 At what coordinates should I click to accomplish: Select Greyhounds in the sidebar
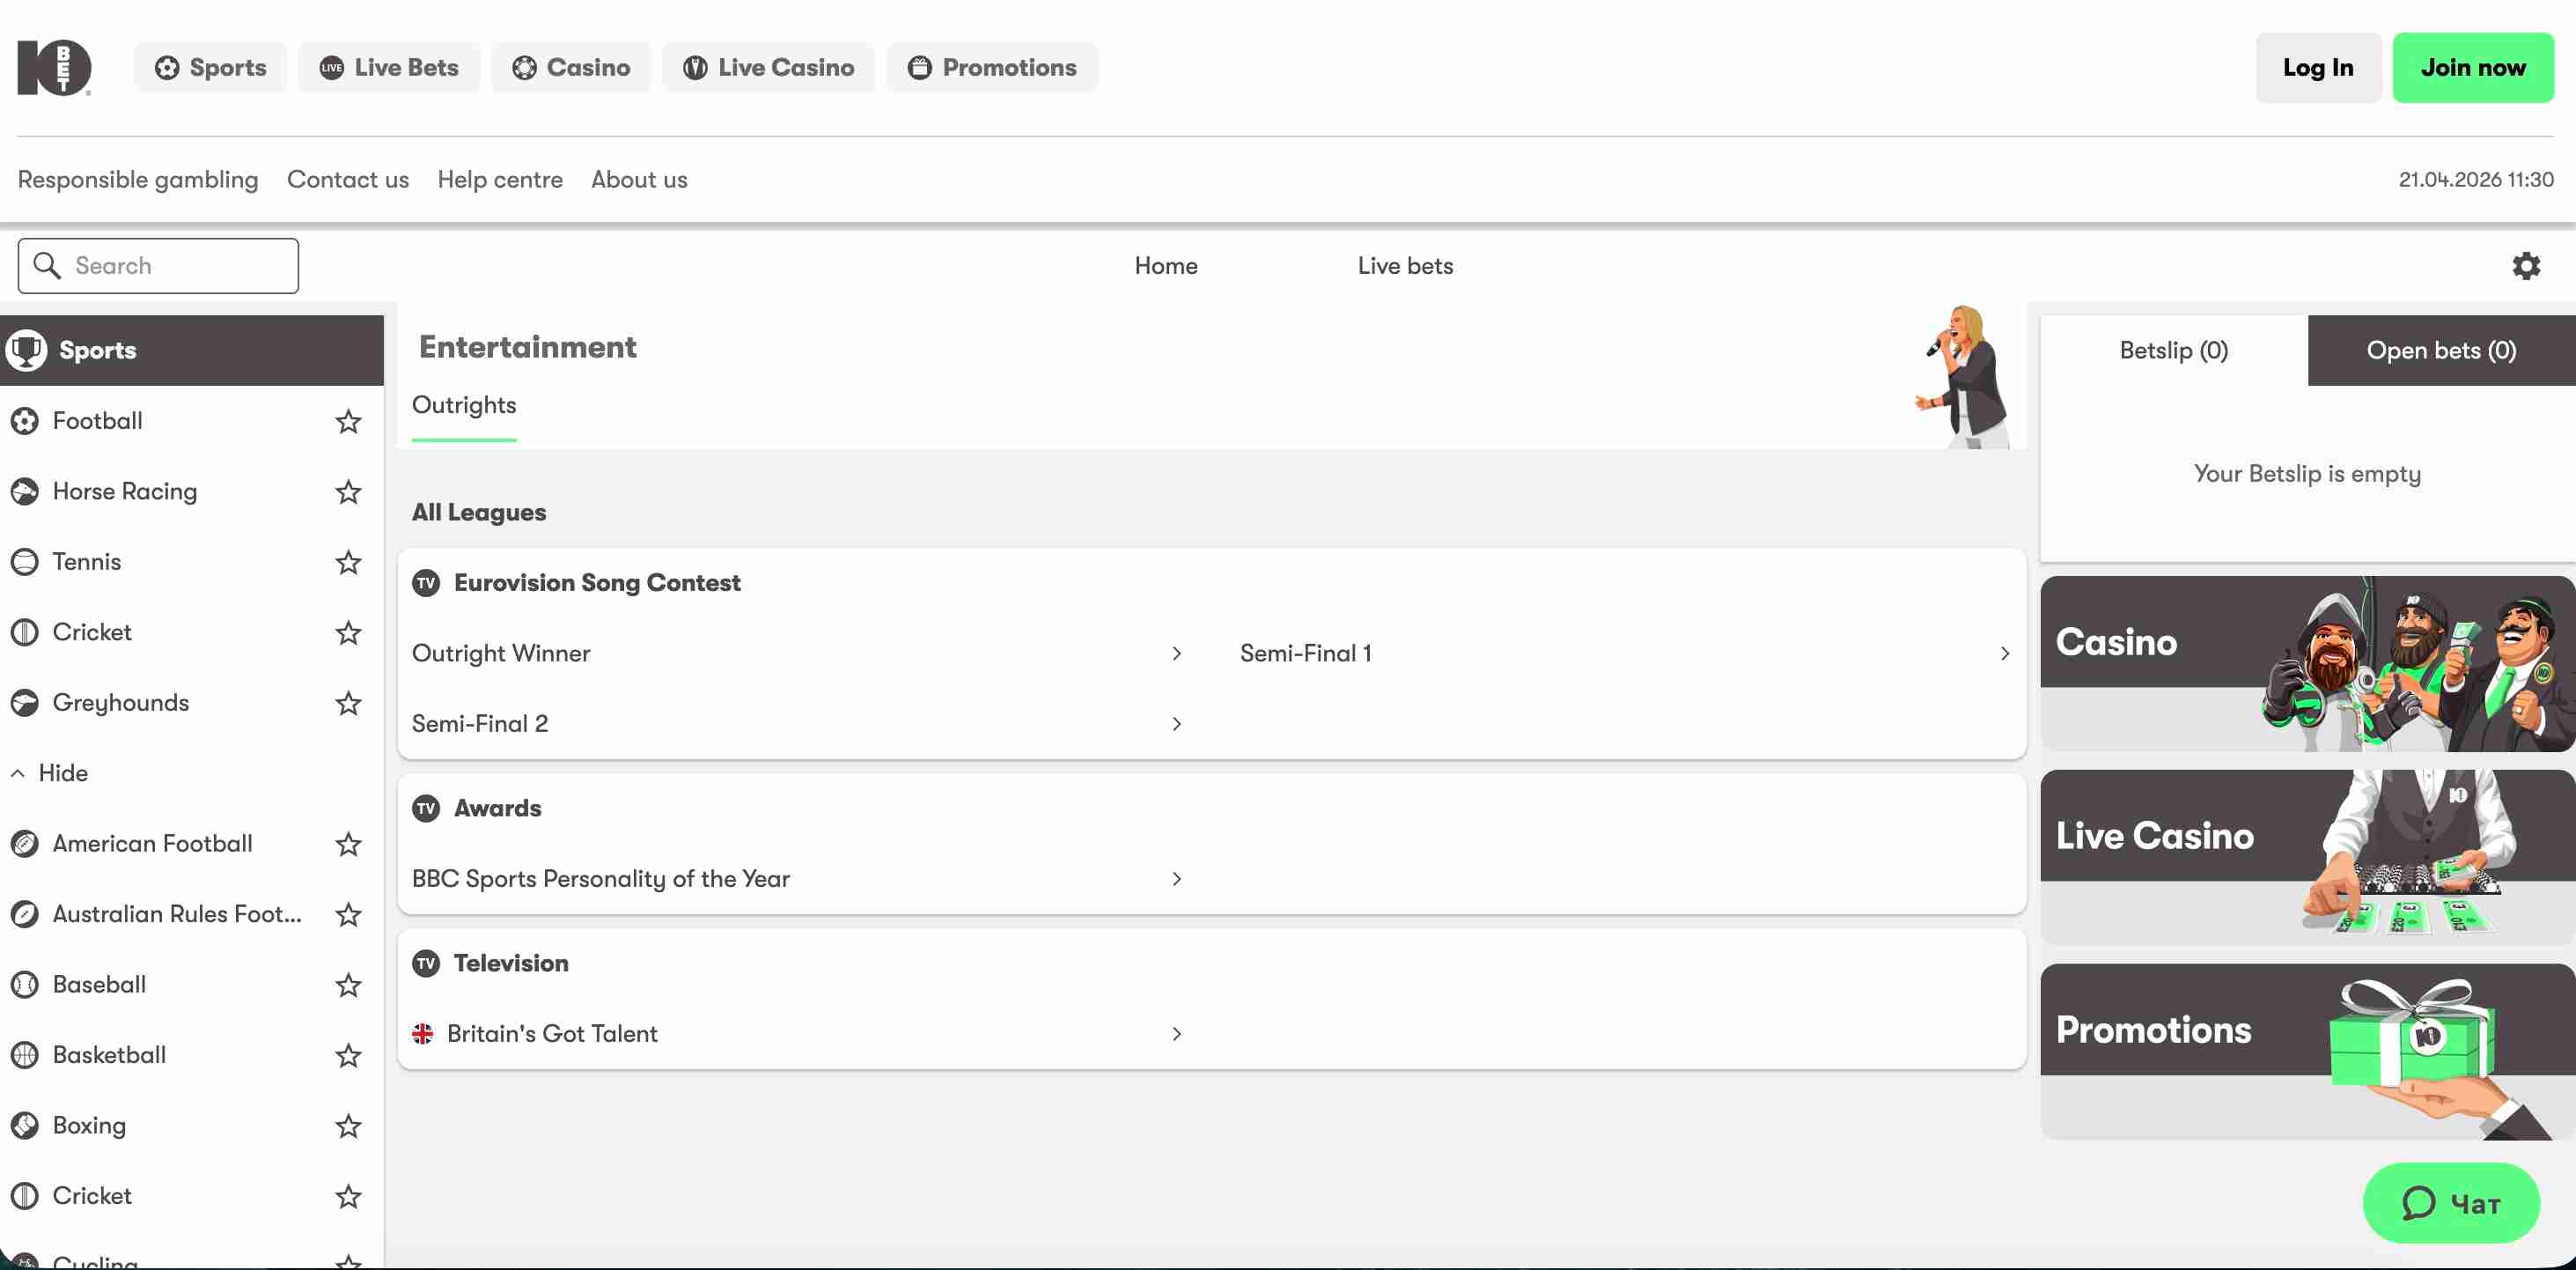192,703
